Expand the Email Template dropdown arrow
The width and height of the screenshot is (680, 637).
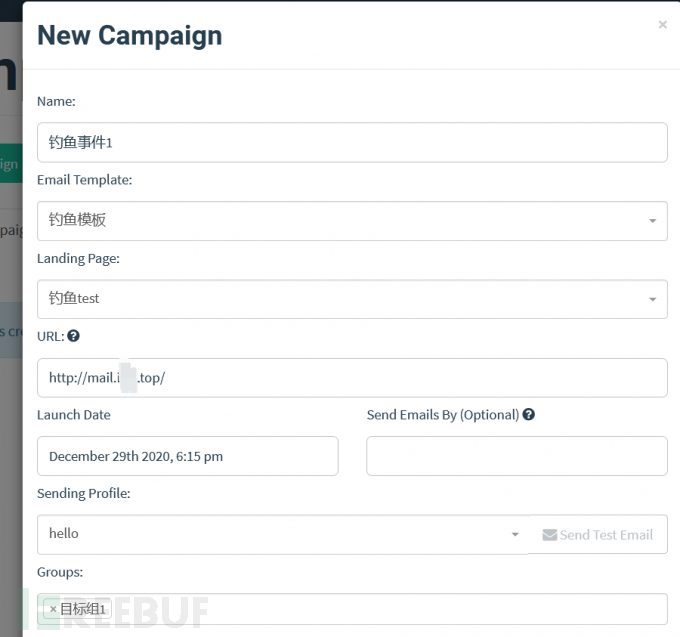[x=652, y=221]
